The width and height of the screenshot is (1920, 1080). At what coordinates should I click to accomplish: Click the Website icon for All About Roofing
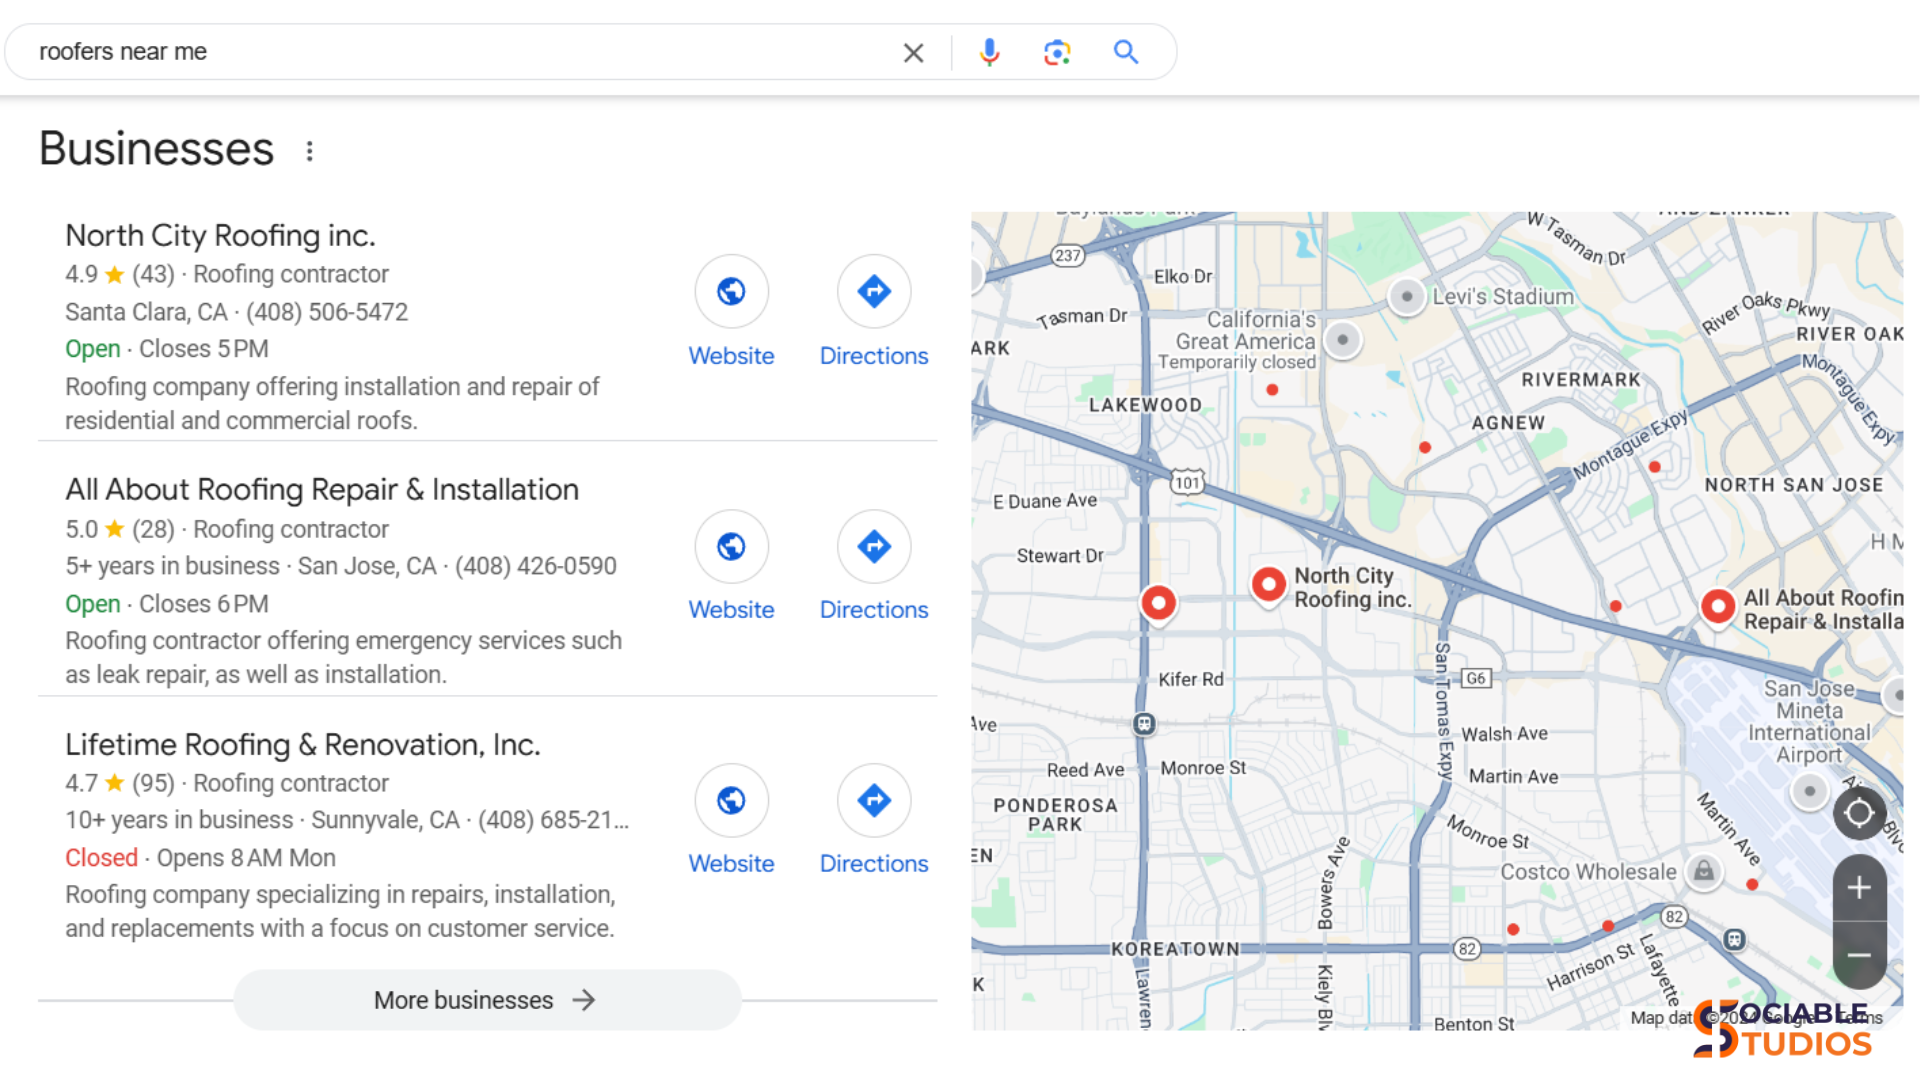732,545
